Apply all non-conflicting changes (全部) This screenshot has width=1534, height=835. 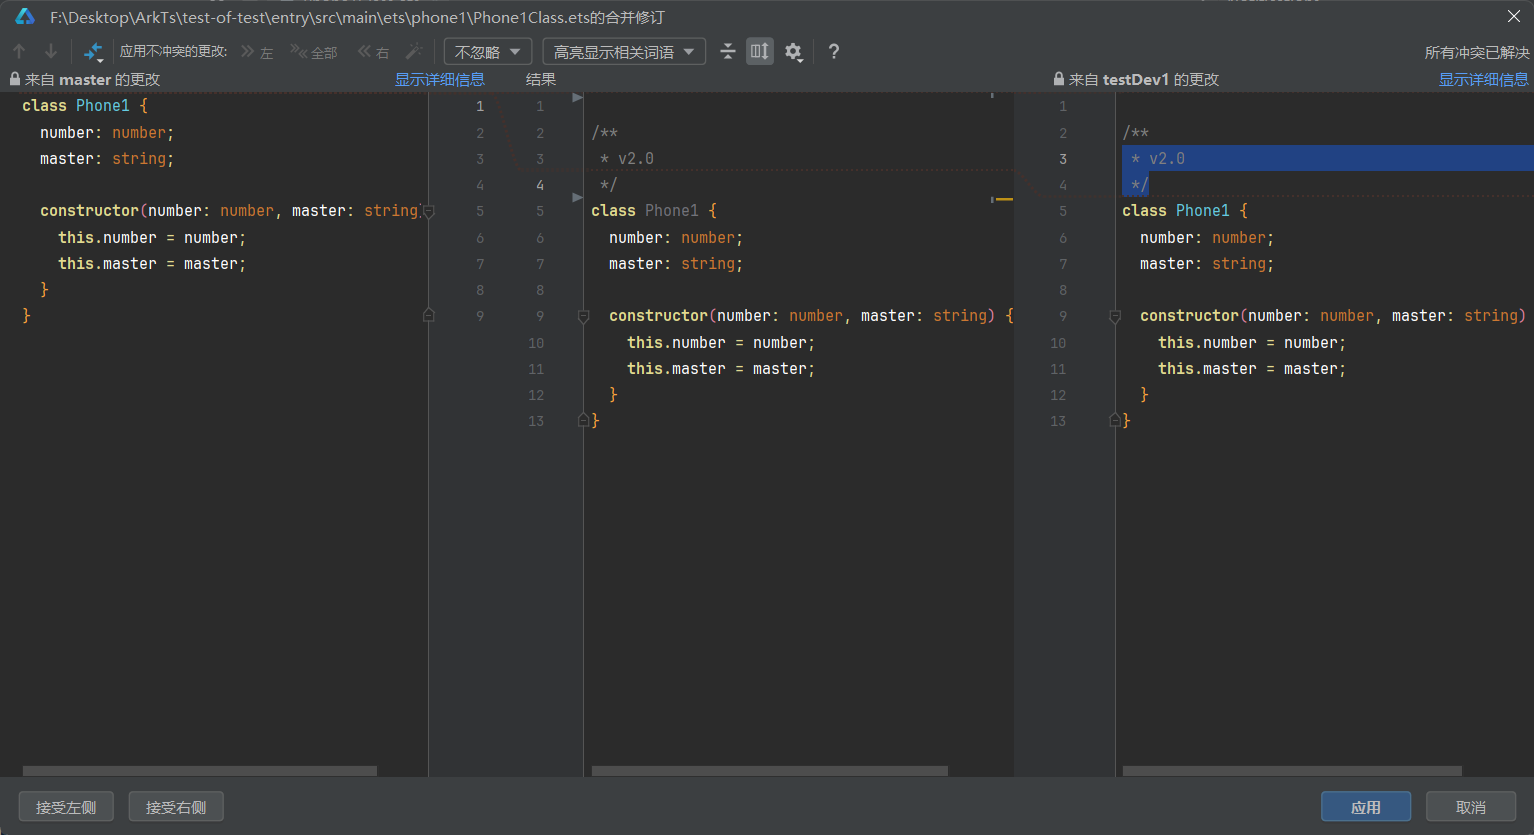tap(314, 52)
